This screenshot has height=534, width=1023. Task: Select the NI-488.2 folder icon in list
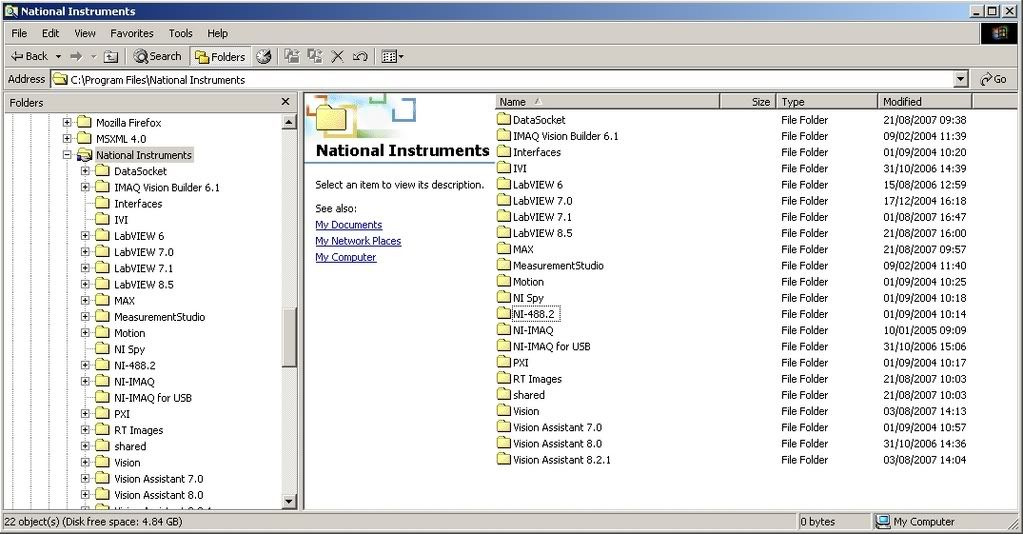click(503, 313)
